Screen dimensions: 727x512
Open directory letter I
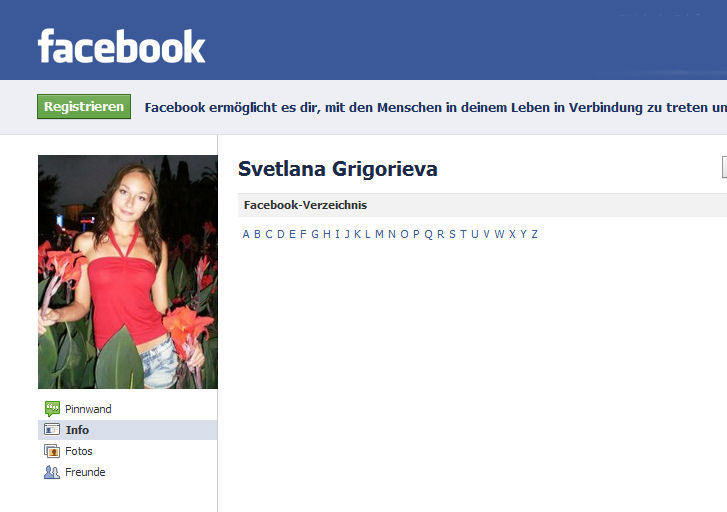pyautogui.click(x=337, y=234)
